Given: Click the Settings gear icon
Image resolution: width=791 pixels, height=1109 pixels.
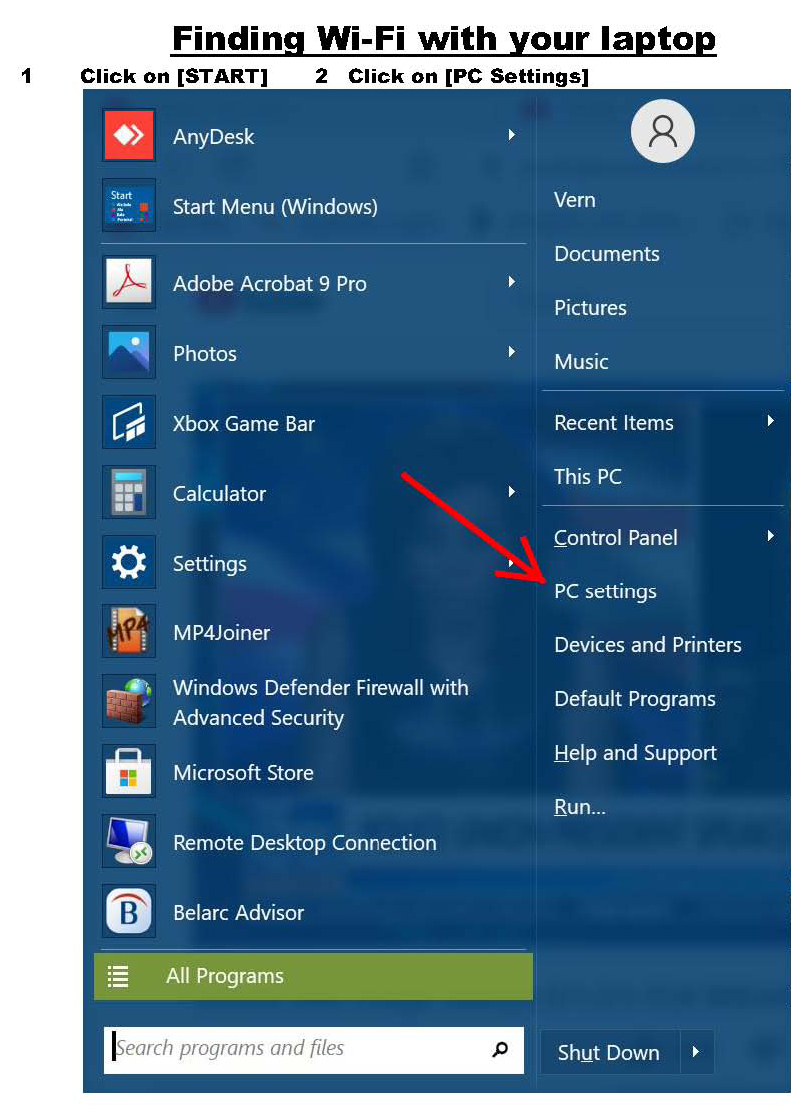Looking at the screenshot, I should [x=129, y=563].
